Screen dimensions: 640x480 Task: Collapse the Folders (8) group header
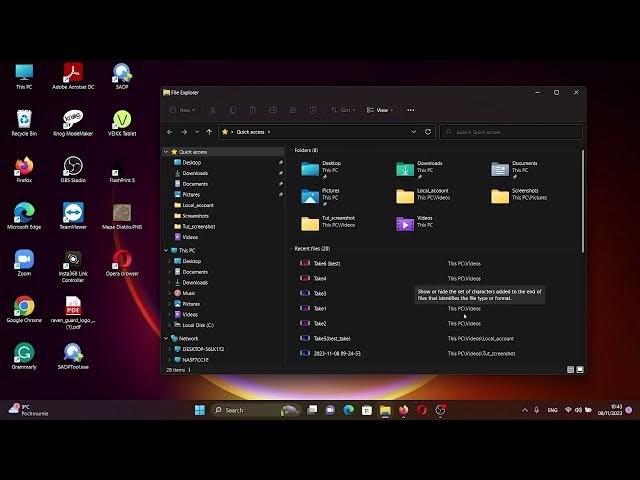click(x=291, y=150)
